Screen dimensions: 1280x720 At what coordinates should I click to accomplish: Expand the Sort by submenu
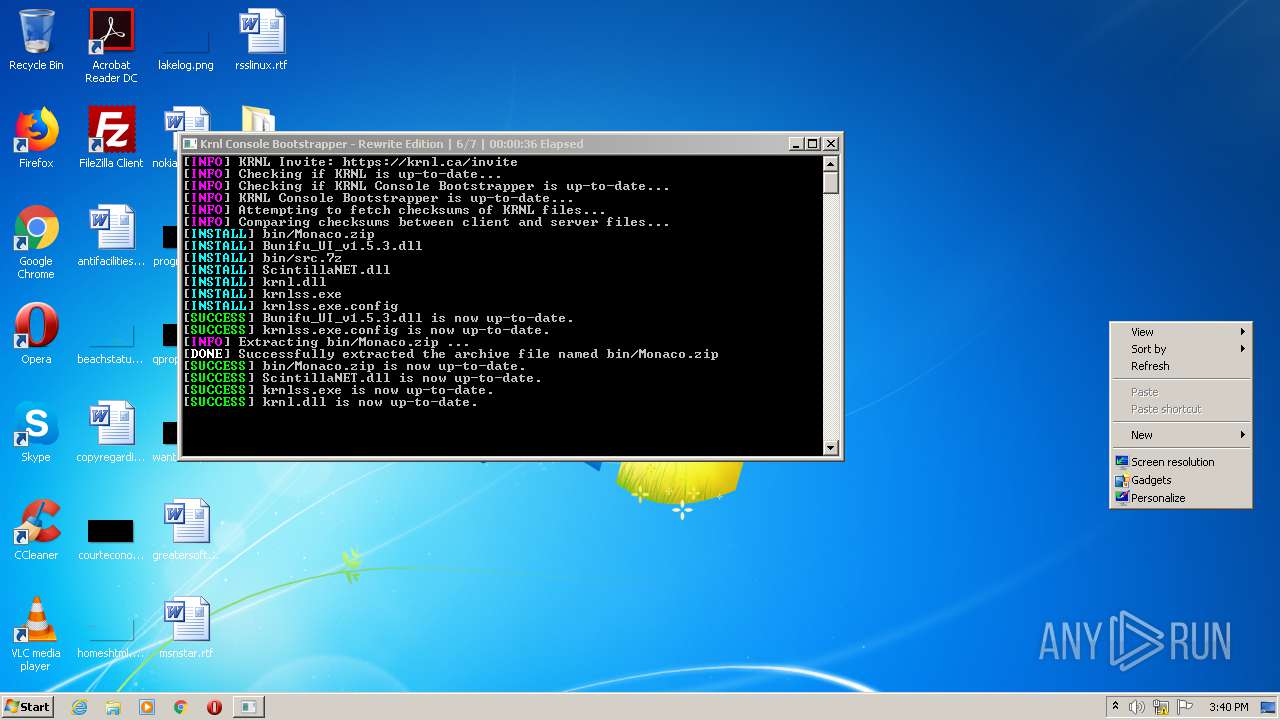tap(1181, 349)
